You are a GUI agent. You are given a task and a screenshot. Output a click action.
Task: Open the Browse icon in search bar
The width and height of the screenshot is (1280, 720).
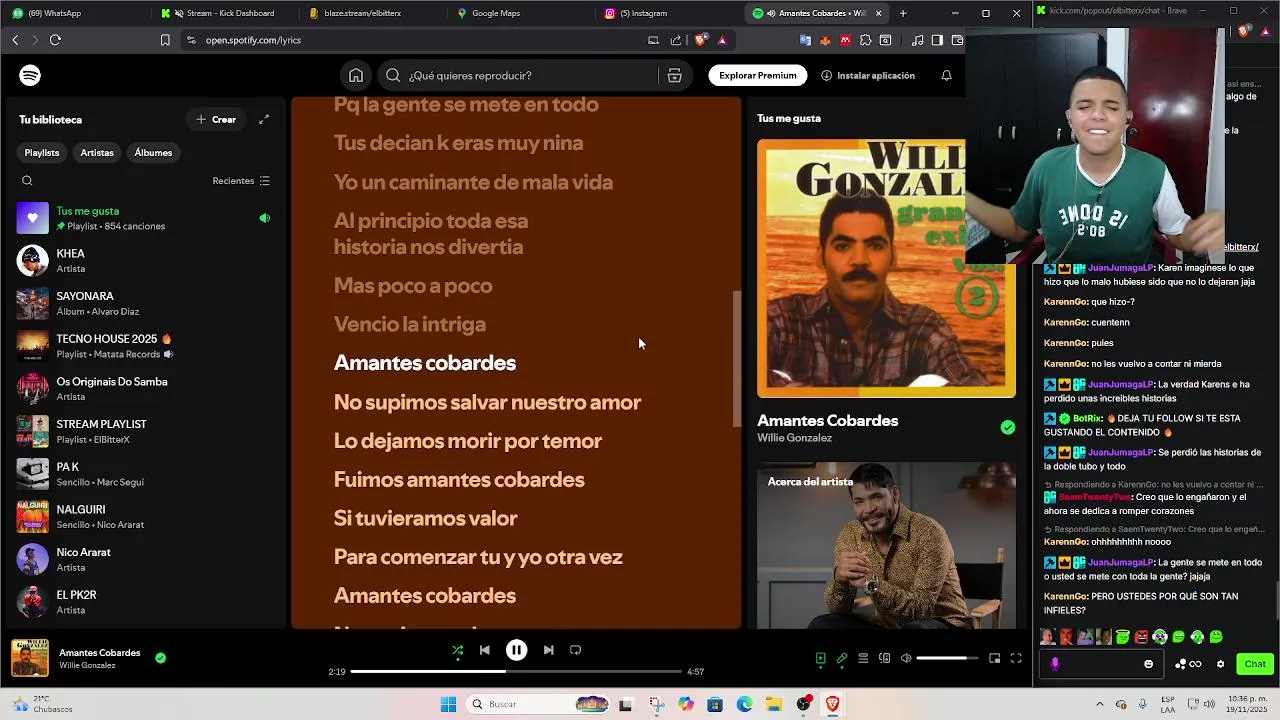coord(674,76)
